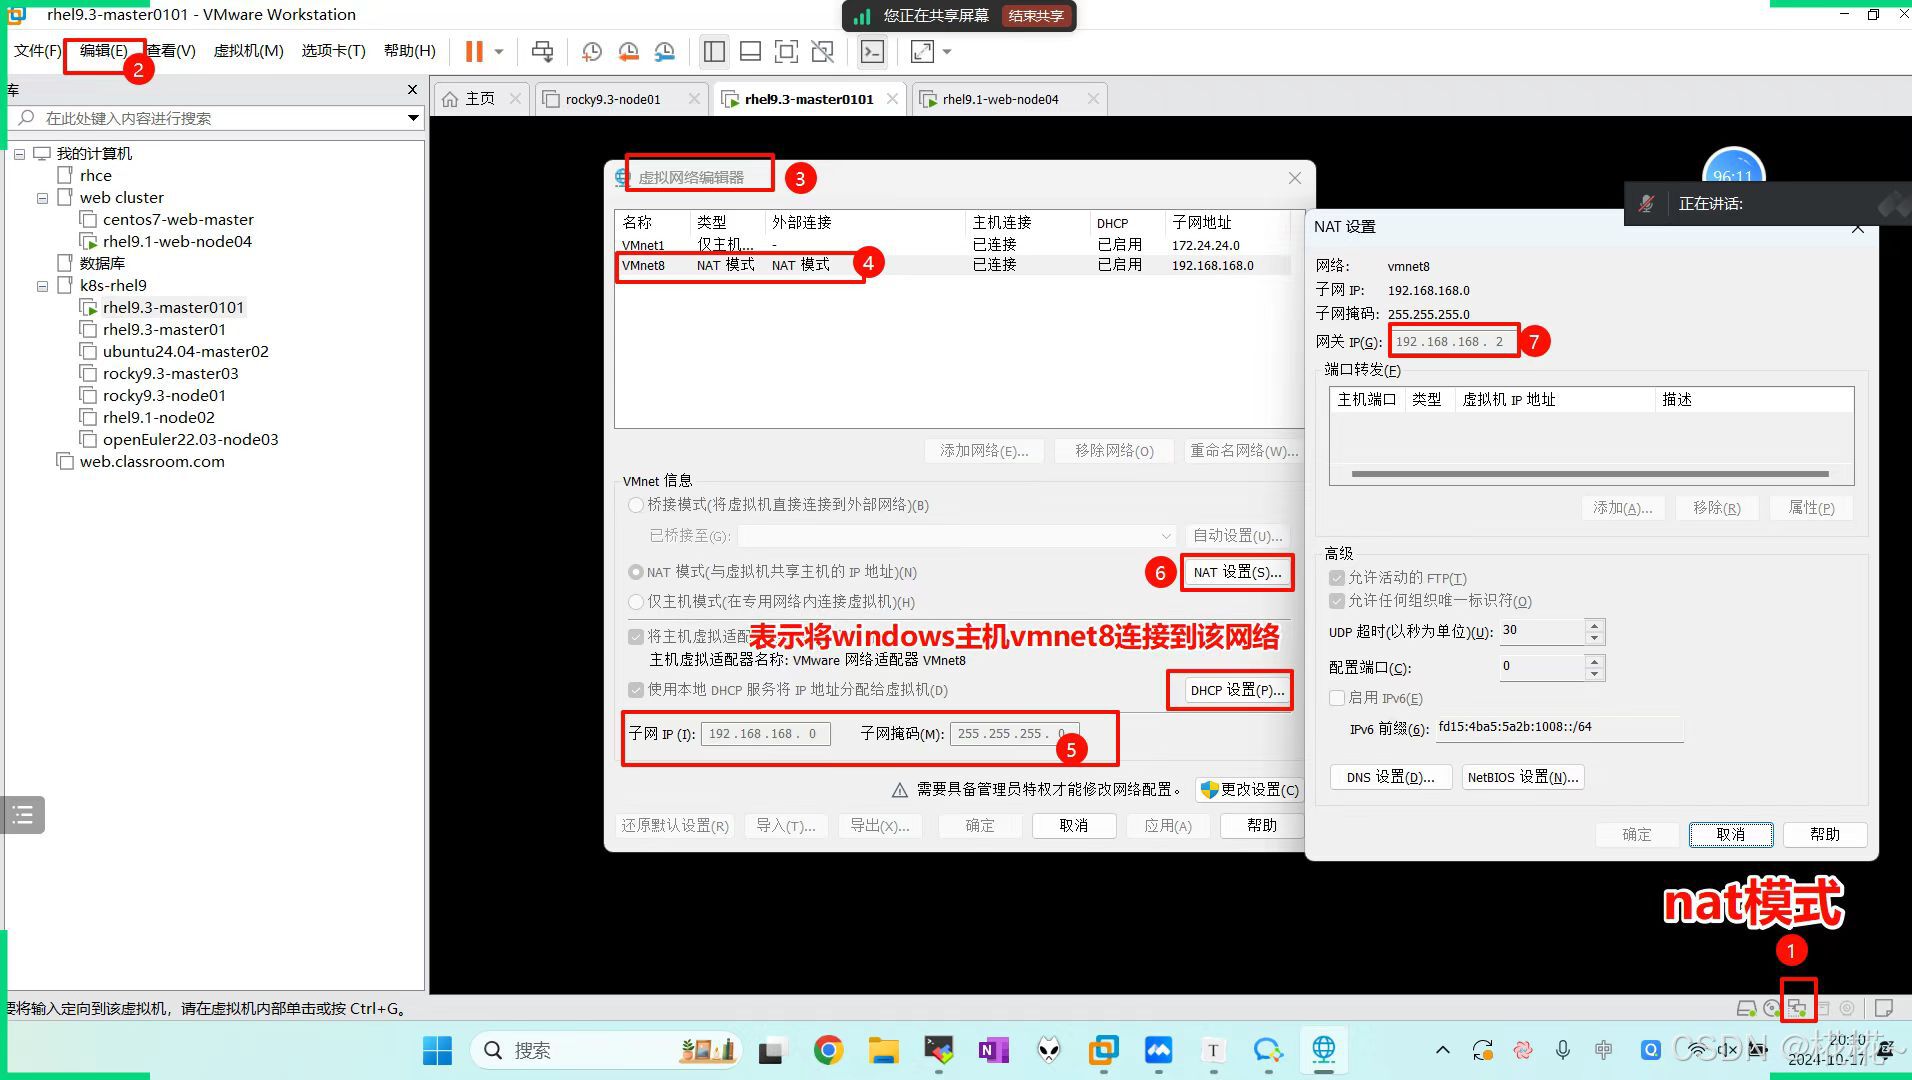Open the 编辑(E) menu

104,50
